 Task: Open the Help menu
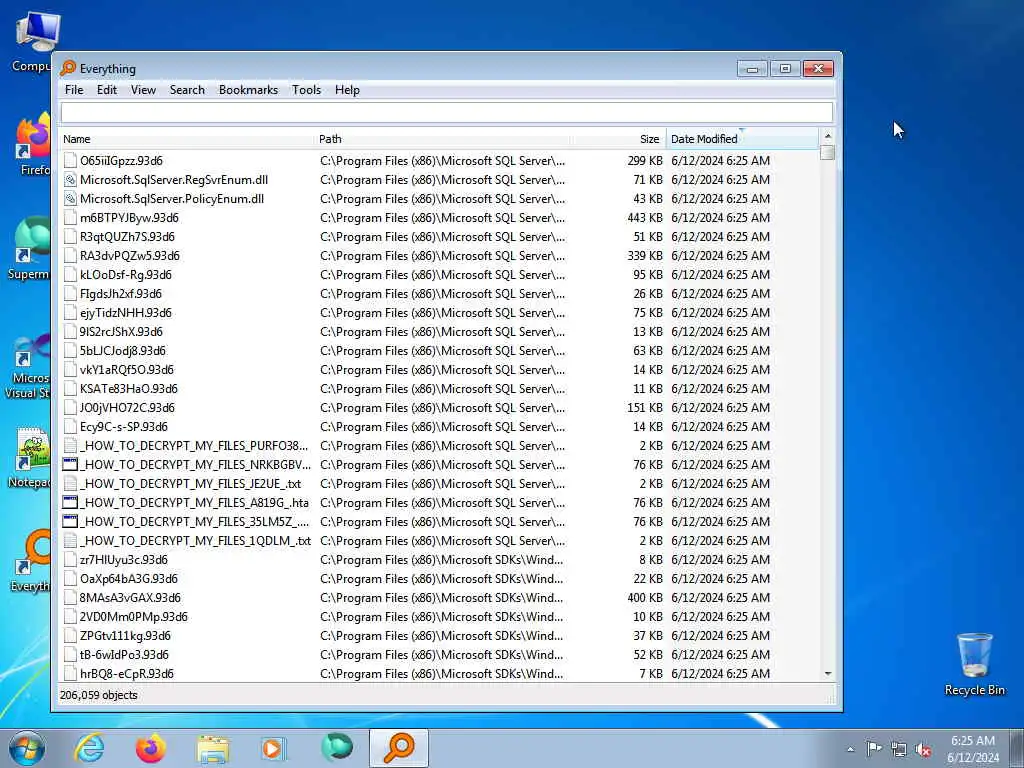(347, 90)
